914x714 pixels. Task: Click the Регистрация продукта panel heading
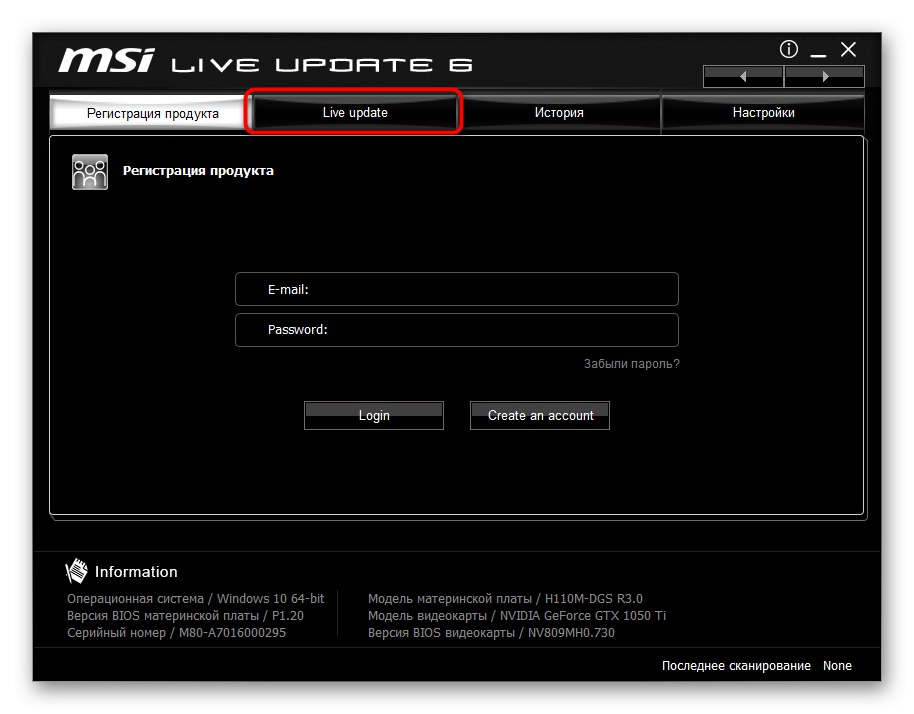coord(198,171)
